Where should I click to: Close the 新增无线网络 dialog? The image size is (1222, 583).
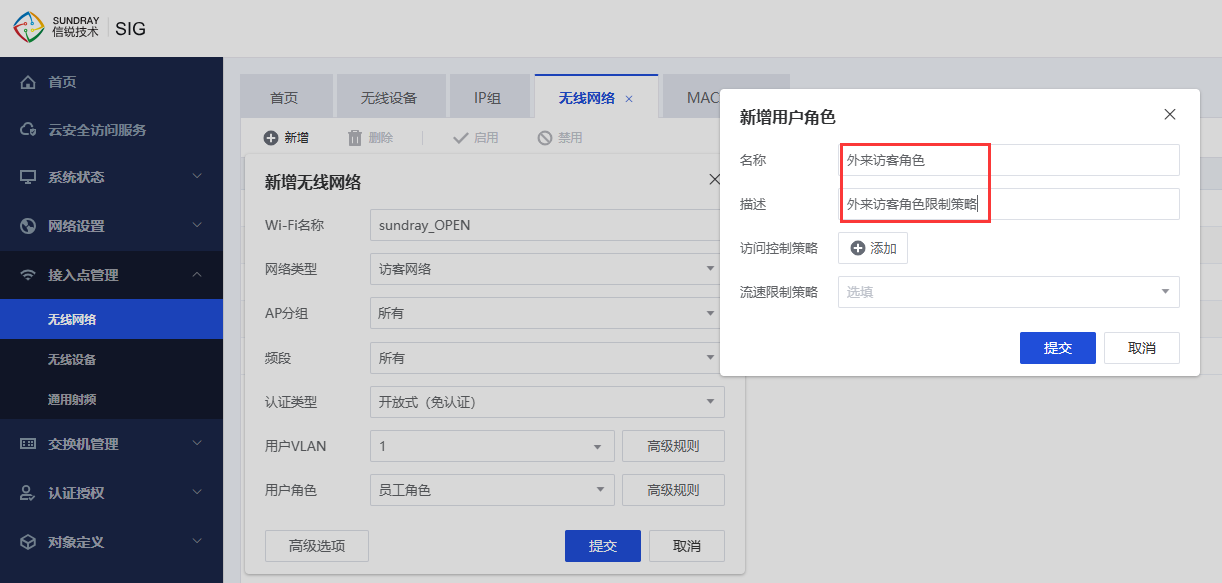[714, 180]
